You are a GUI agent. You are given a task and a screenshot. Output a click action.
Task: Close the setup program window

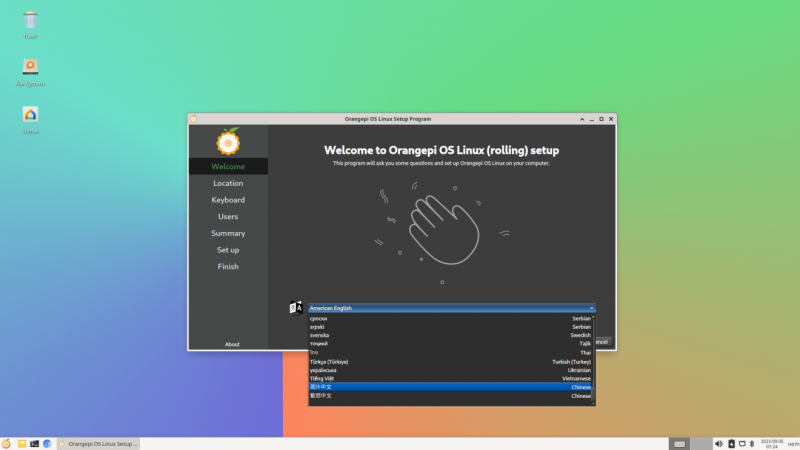(611, 119)
